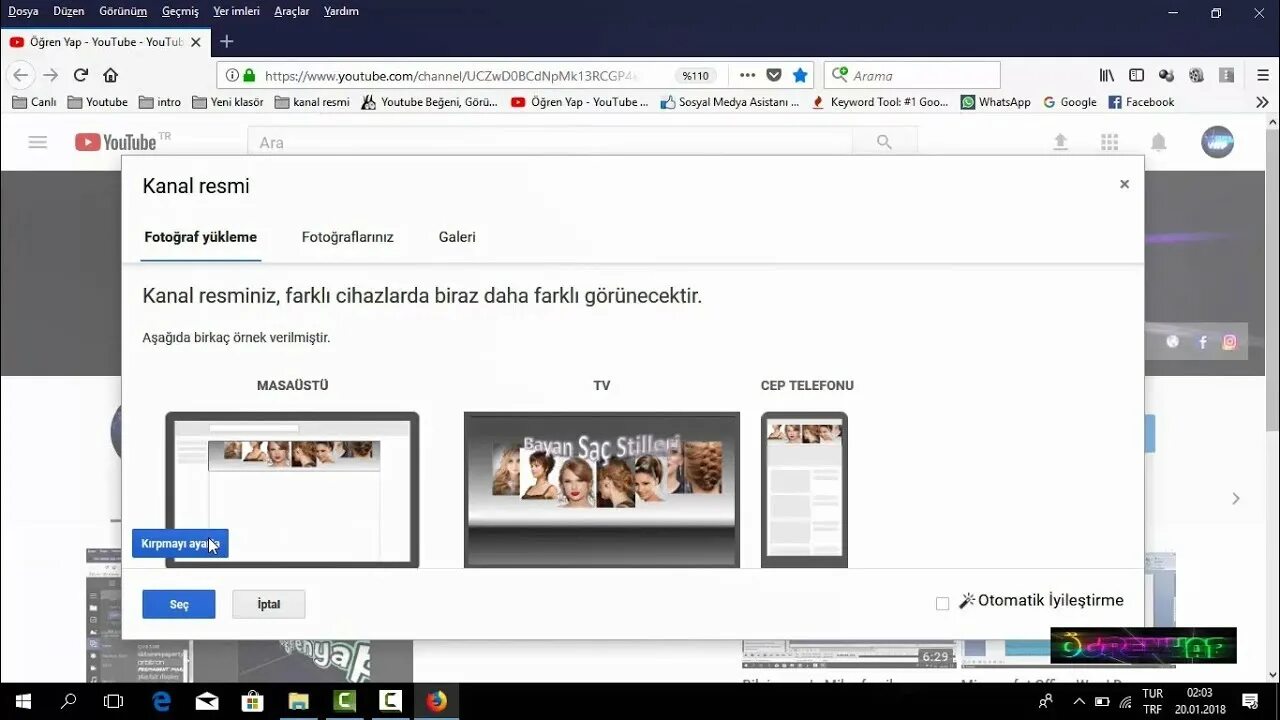Switch to the Galeri tab
1280x720 pixels.
457,237
